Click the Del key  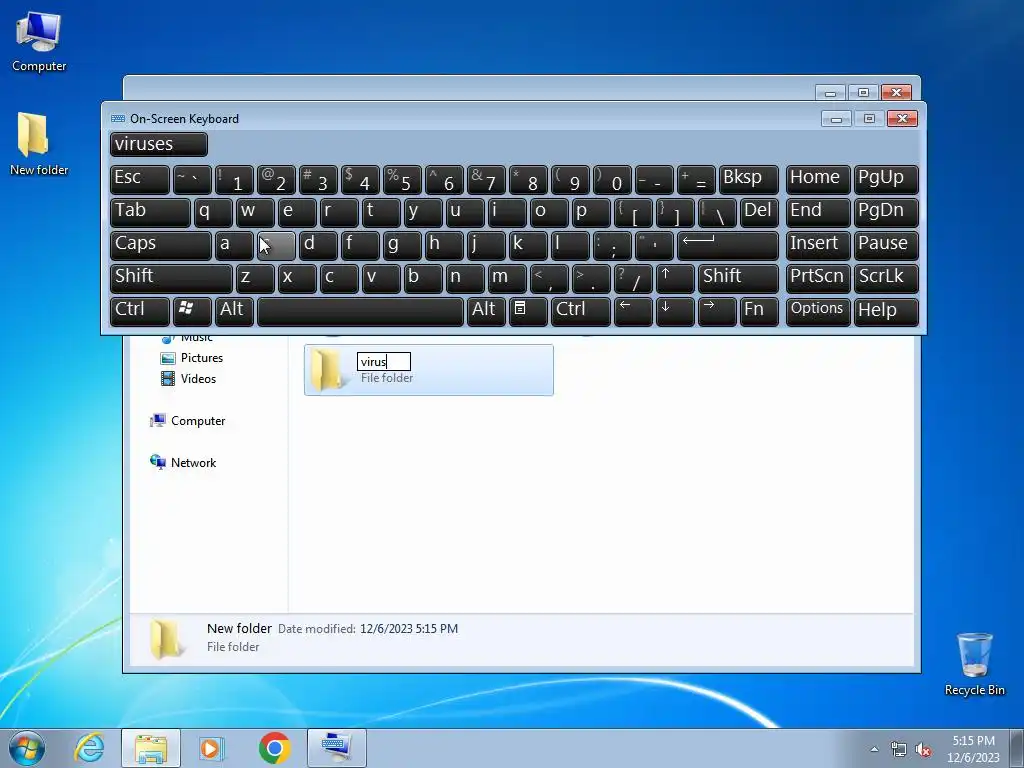[759, 213]
